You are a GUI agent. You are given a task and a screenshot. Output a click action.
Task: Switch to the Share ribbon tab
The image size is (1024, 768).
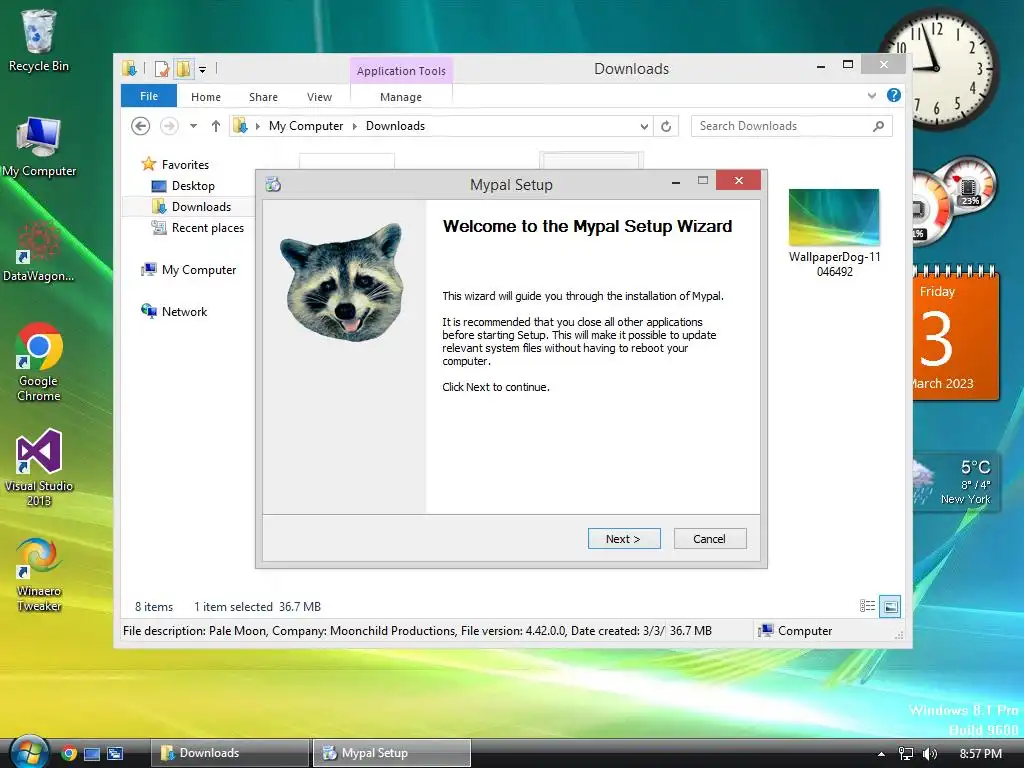point(263,97)
